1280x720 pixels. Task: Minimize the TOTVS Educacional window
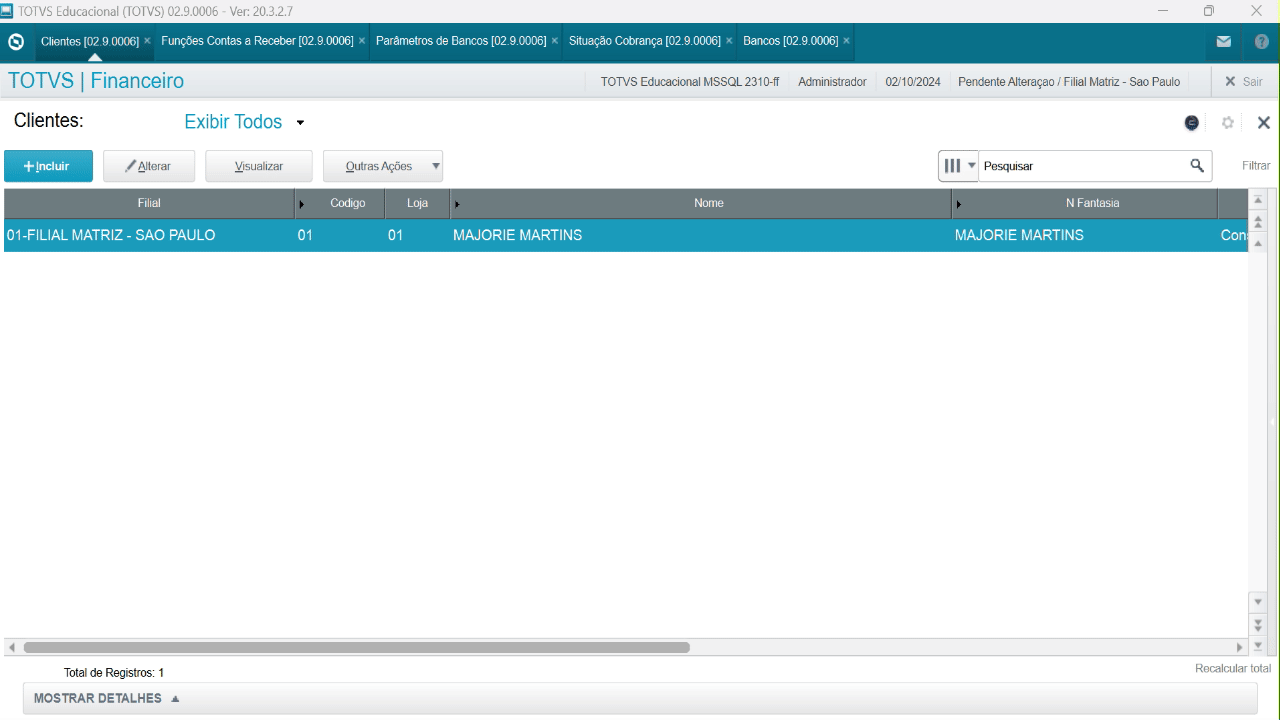click(1163, 11)
